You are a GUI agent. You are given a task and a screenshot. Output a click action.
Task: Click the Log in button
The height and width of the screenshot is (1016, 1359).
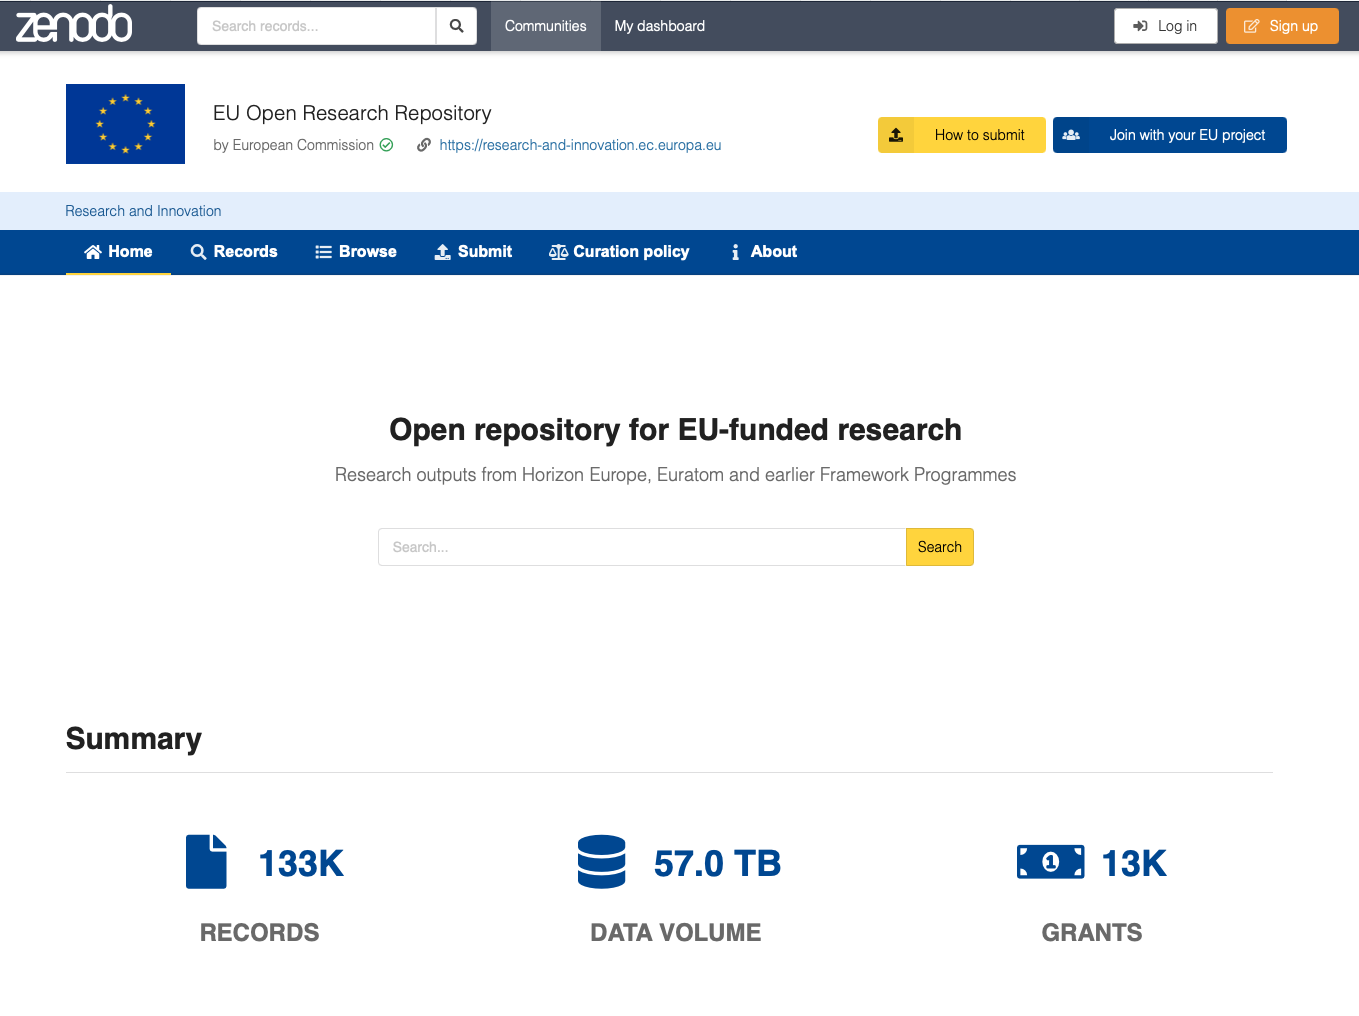pyautogui.click(x=1165, y=26)
